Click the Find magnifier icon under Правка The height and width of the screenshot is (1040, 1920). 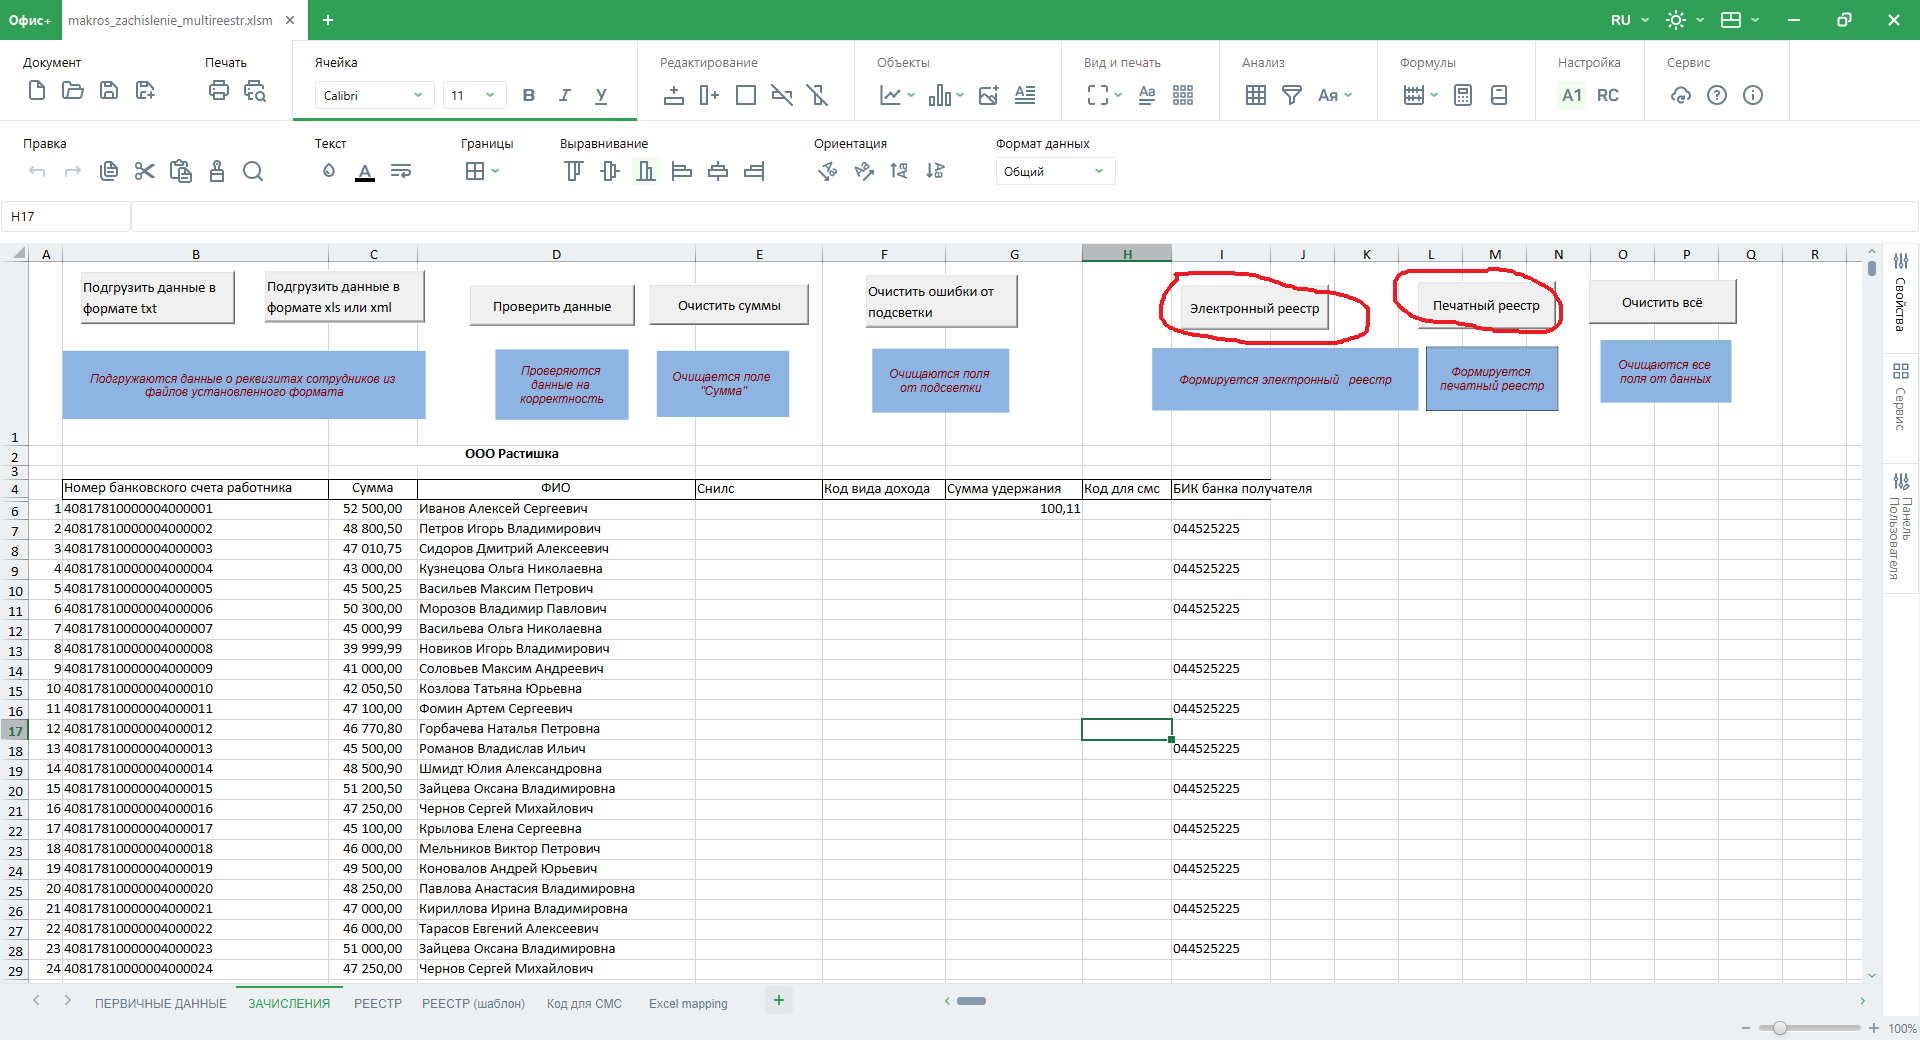[253, 172]
